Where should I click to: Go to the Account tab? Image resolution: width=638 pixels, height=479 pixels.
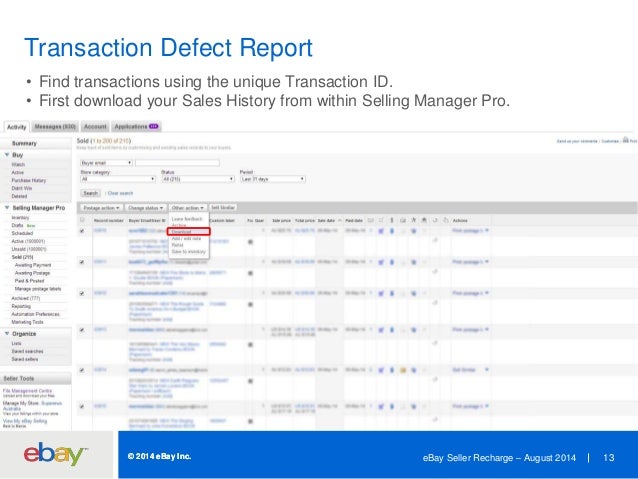(x=95, y=127)
